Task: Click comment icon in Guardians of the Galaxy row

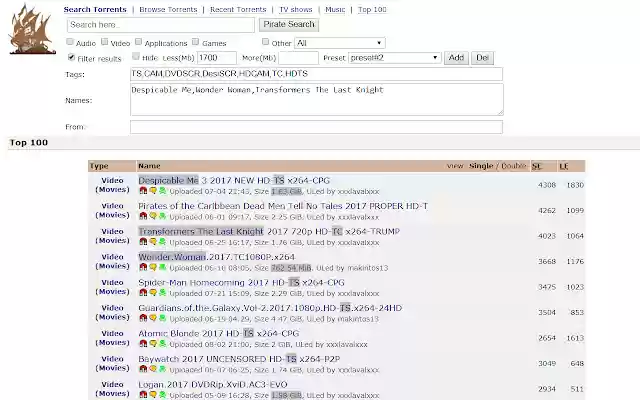Action: (x=153, y=318)
